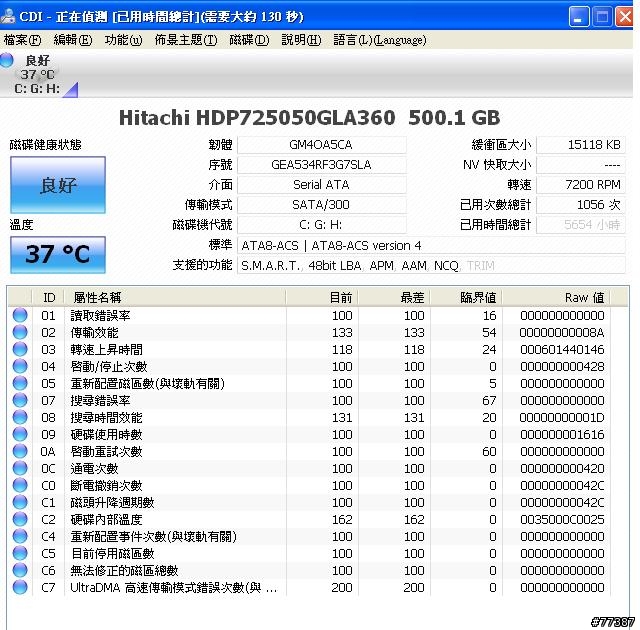Open the 說明(H) menu
The image size is (640, 630).
pos(302,40)
